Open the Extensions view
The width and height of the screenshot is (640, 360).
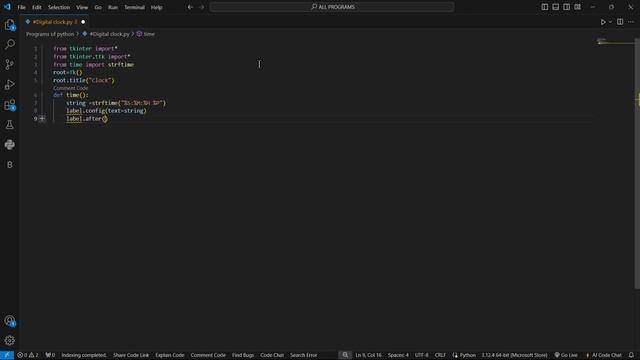(10, 104)
